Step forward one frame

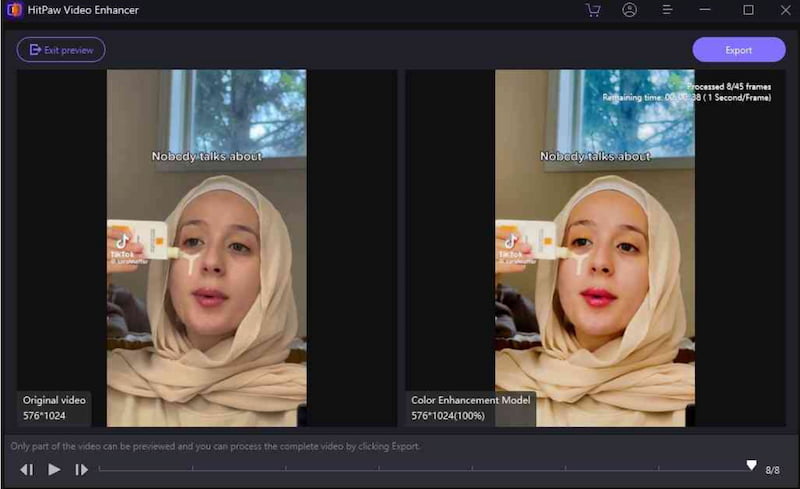[81, 469]
